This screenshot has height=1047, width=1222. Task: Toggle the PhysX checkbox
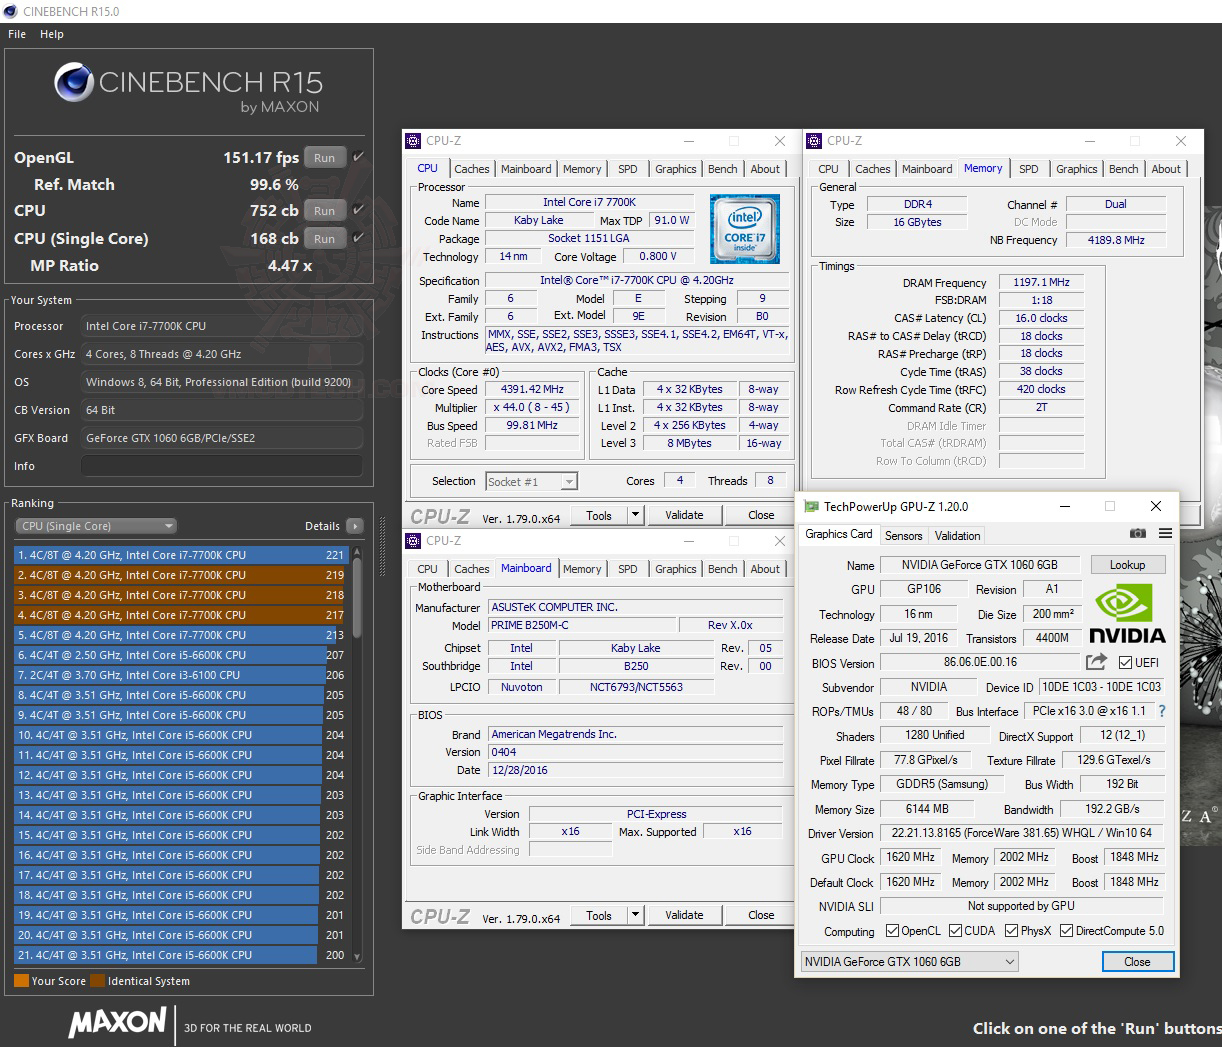coord(1011,931)
